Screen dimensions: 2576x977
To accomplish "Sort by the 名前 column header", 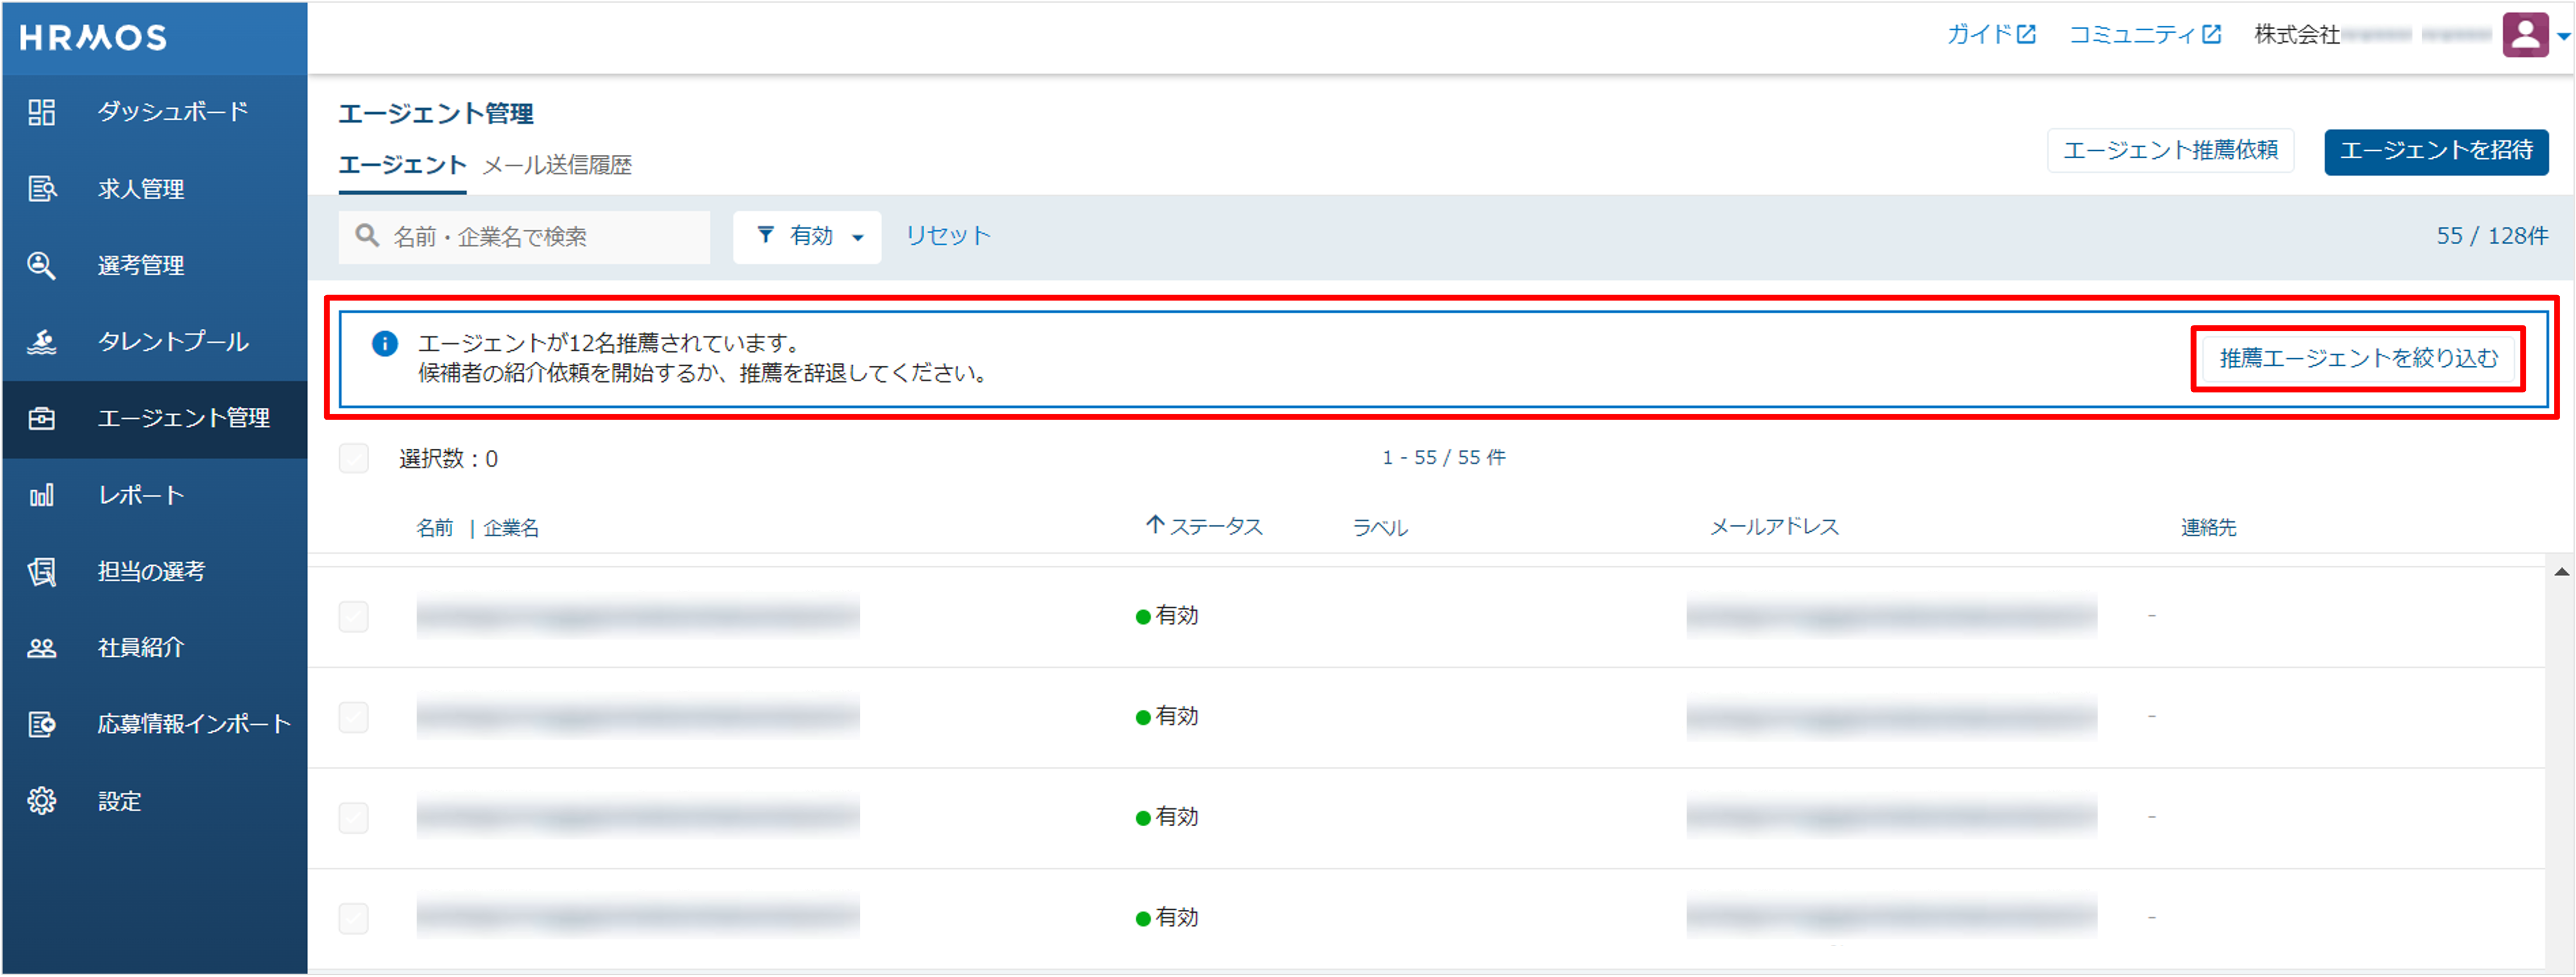I will tap(434, 528).
